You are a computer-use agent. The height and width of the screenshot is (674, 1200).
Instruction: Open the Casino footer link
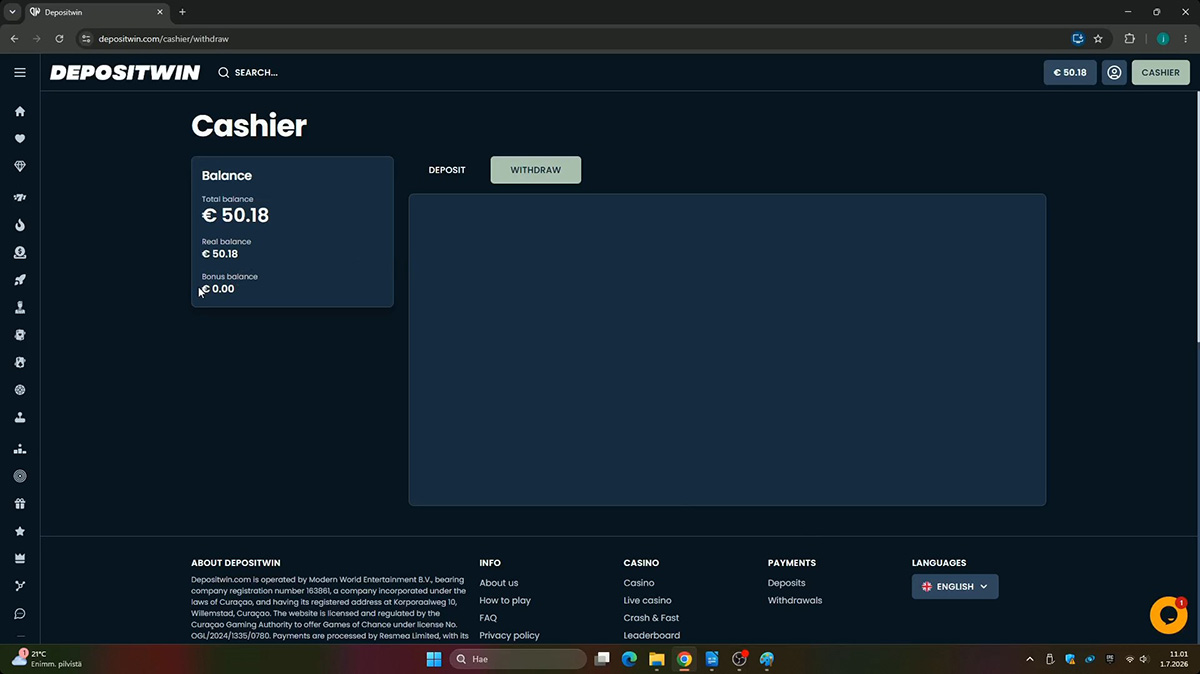[639, 583]
